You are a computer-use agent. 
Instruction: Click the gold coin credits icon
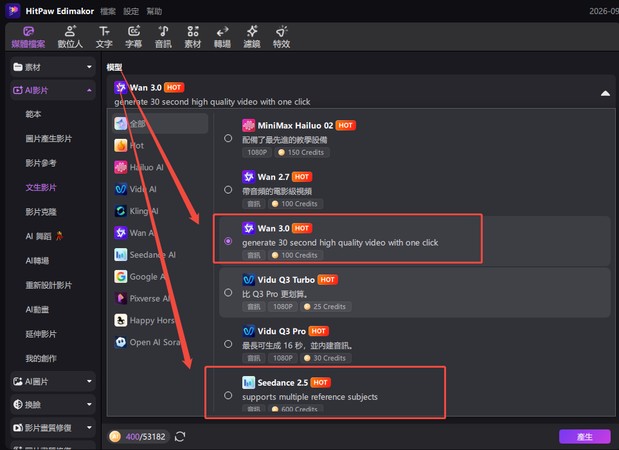[115, 437]
